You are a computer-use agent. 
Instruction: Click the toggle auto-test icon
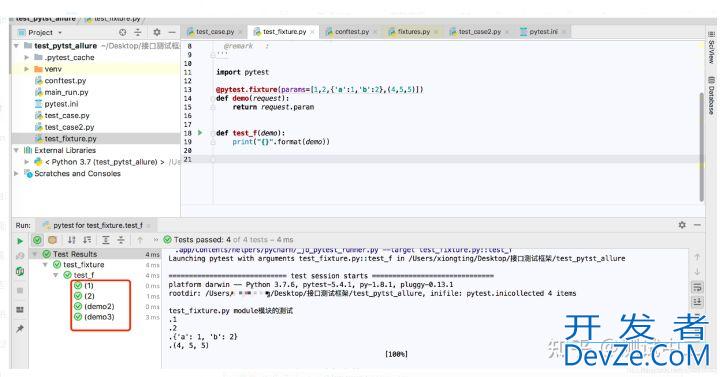[20, 271]
